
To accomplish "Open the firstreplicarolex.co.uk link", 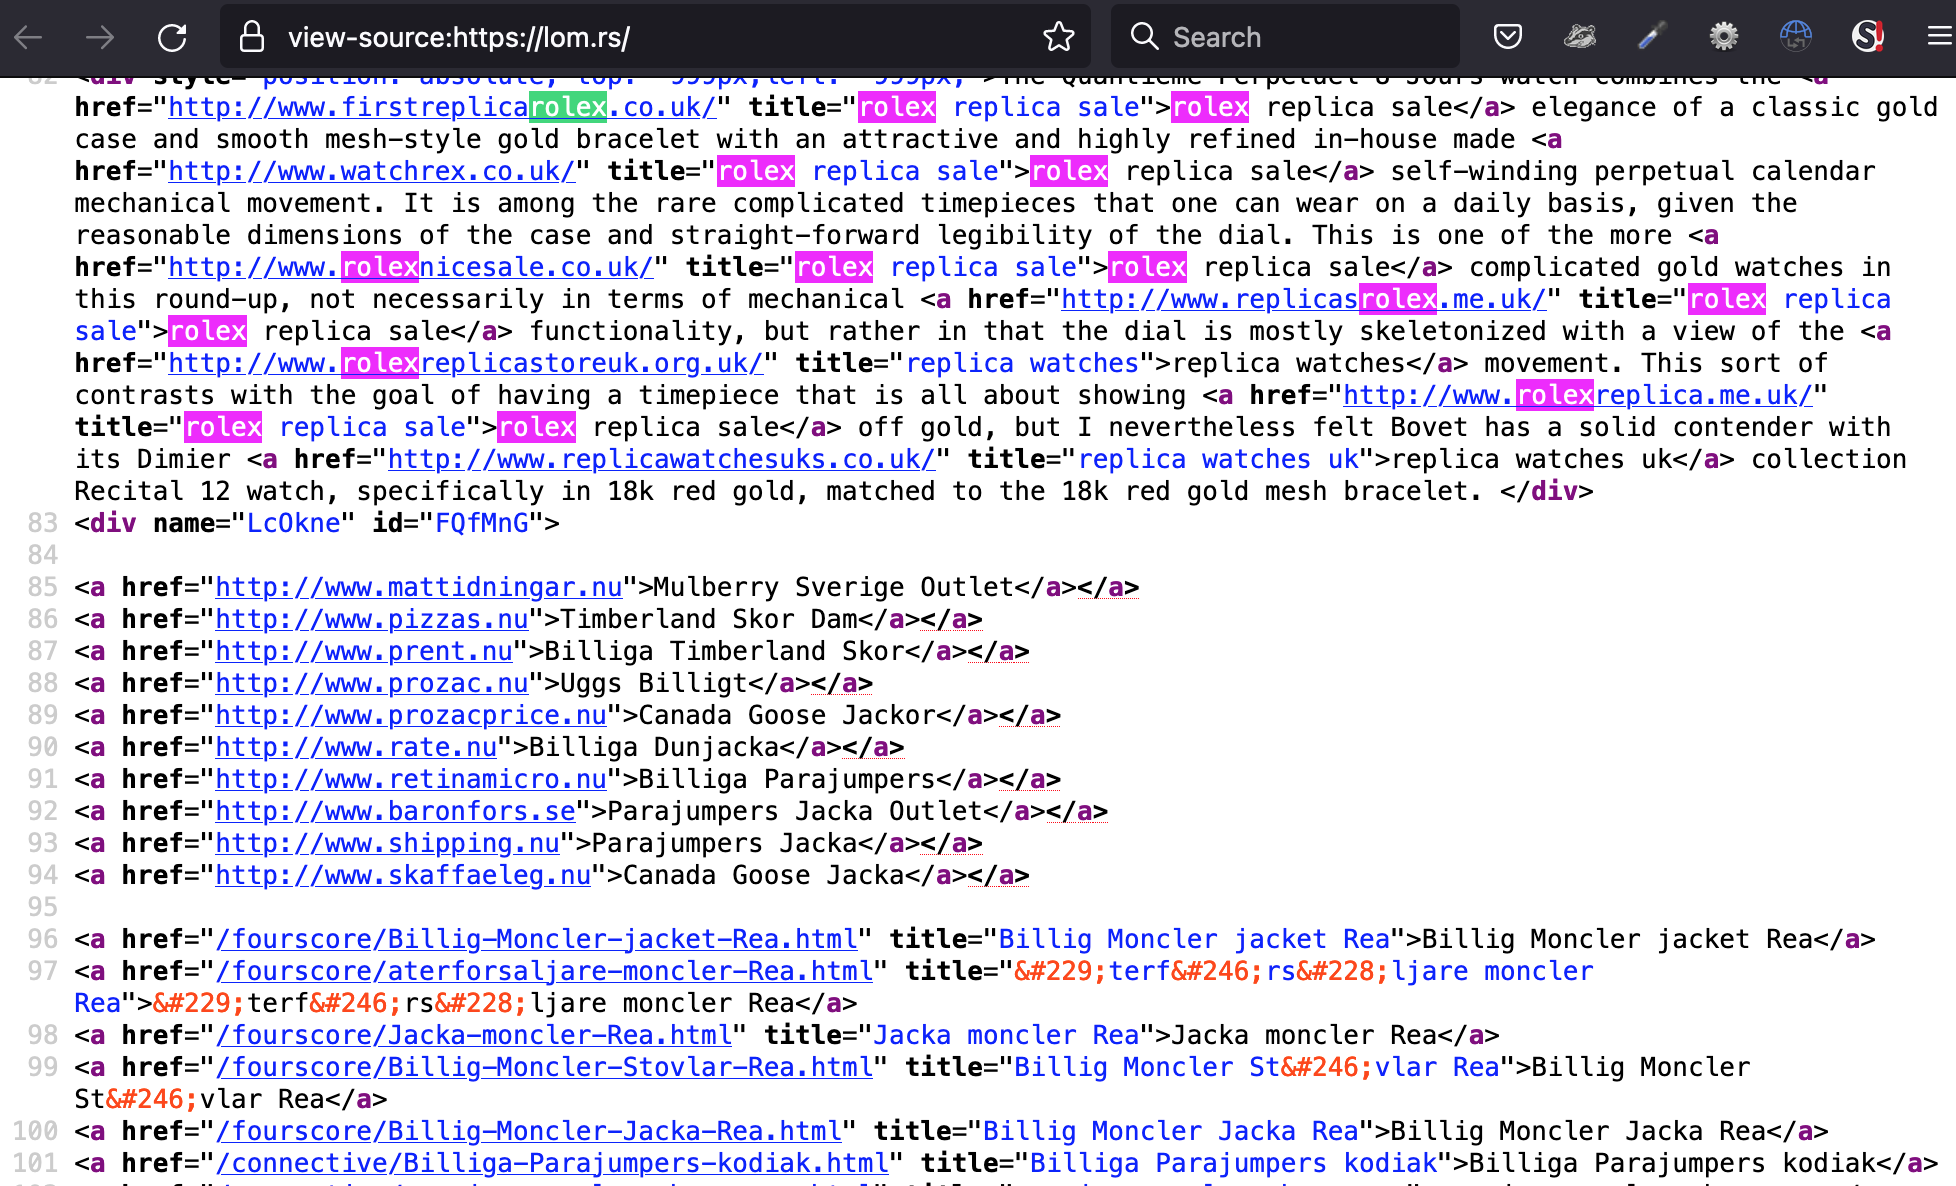I will tap(442, 107).
